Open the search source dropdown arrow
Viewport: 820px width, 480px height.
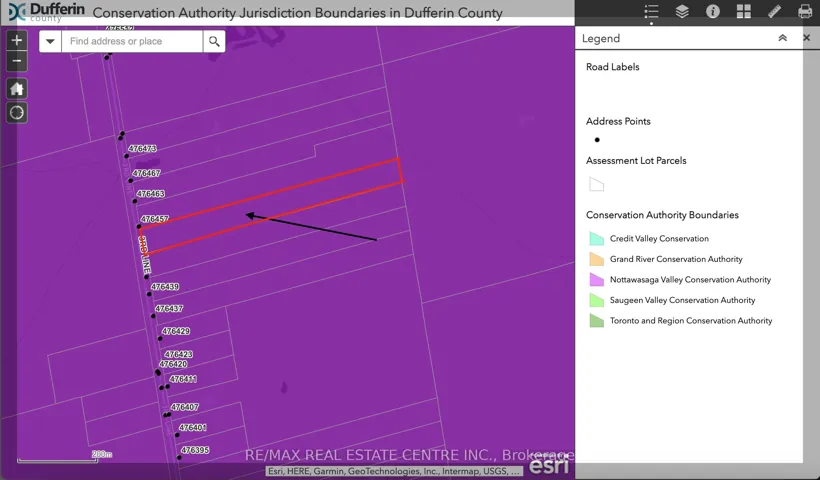(x=50, y=41)
